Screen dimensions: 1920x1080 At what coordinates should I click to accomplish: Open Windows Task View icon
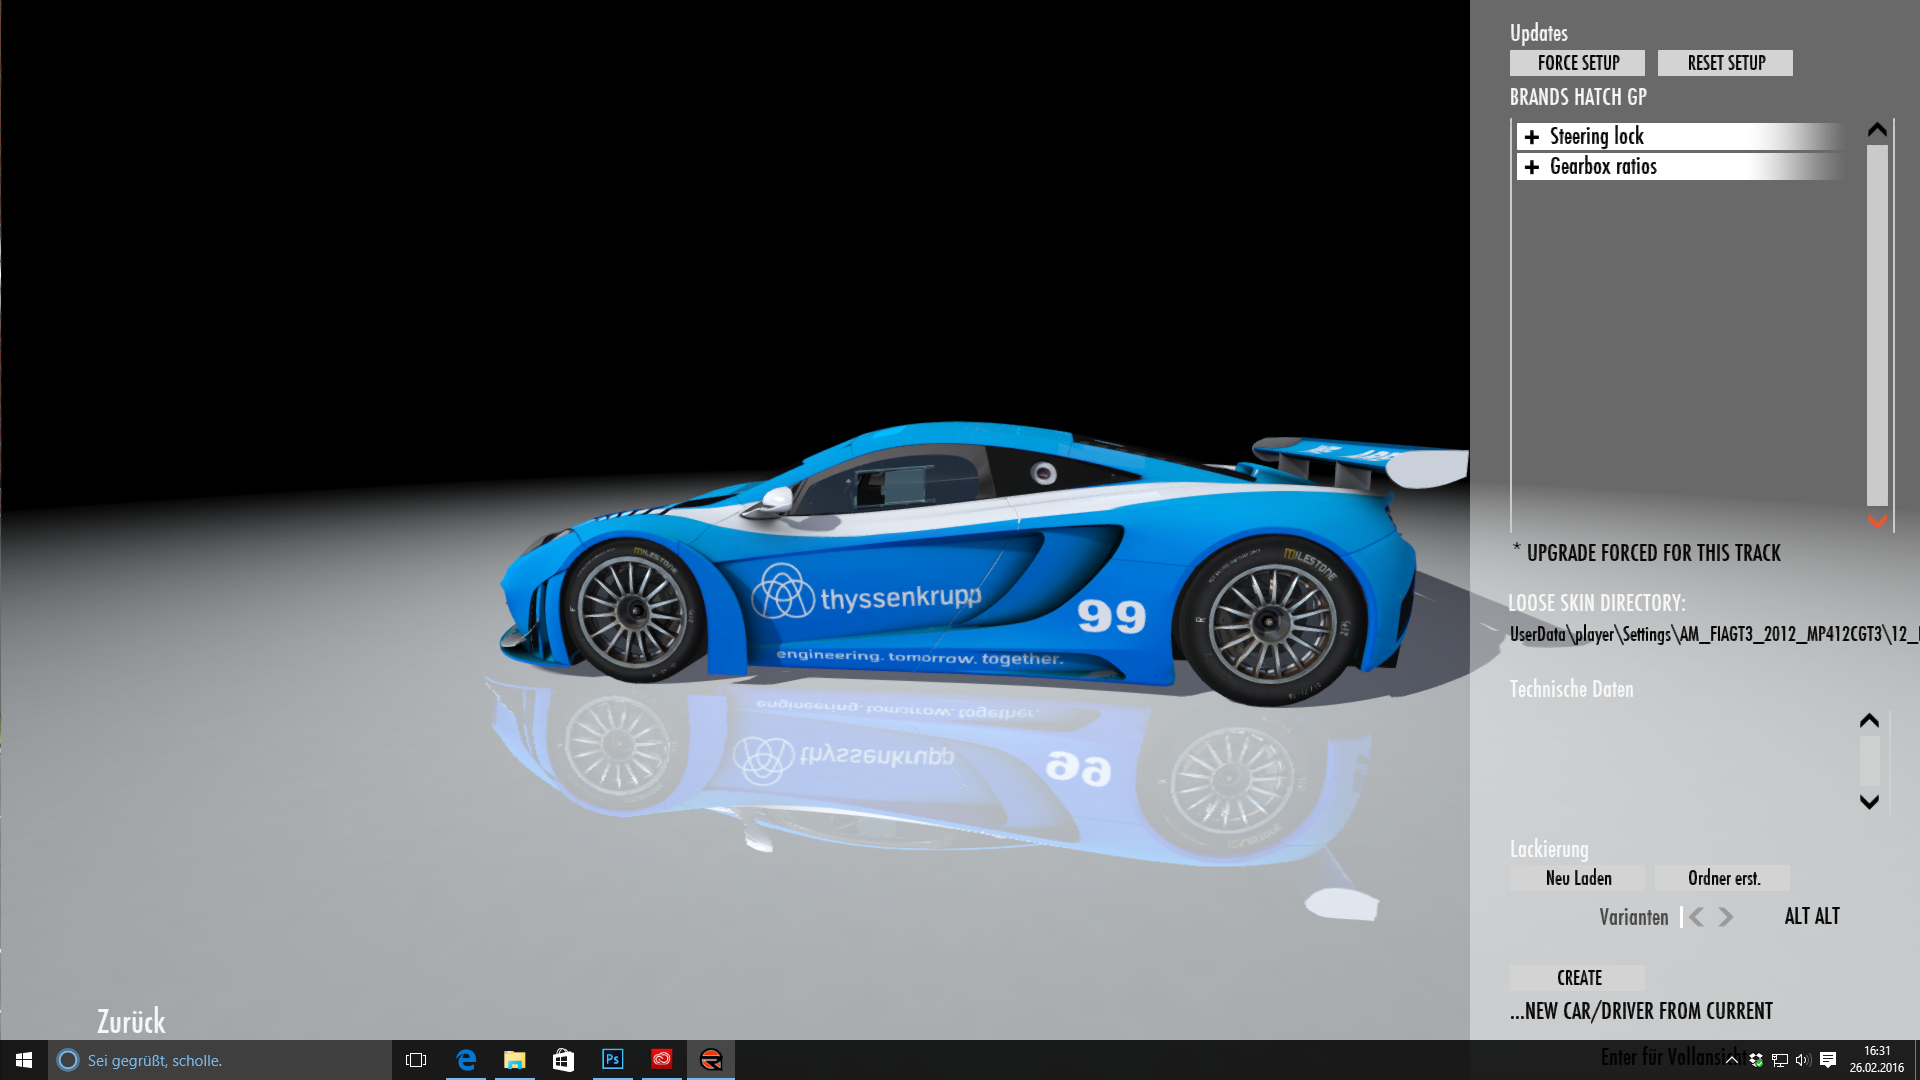(416, 1059)
